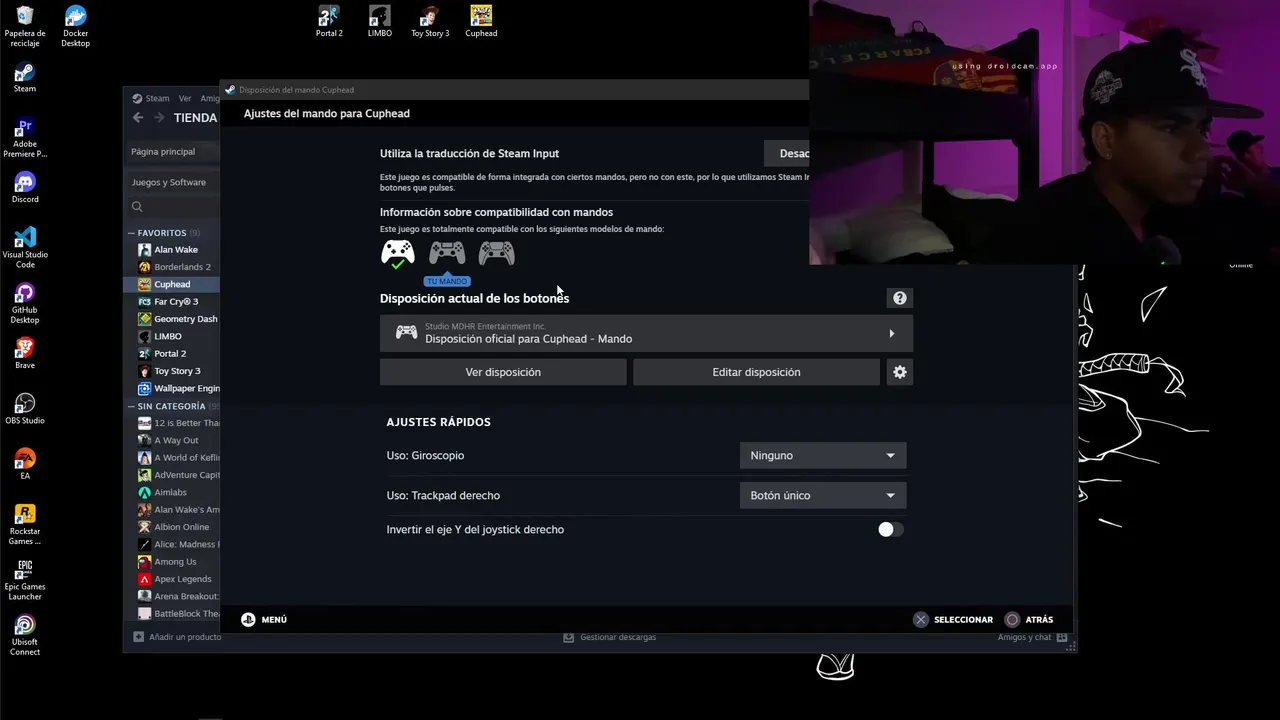The image size is (1280, 720).
Task: Collapse the FAVORITOS category in Steam library
Action: 131,233
